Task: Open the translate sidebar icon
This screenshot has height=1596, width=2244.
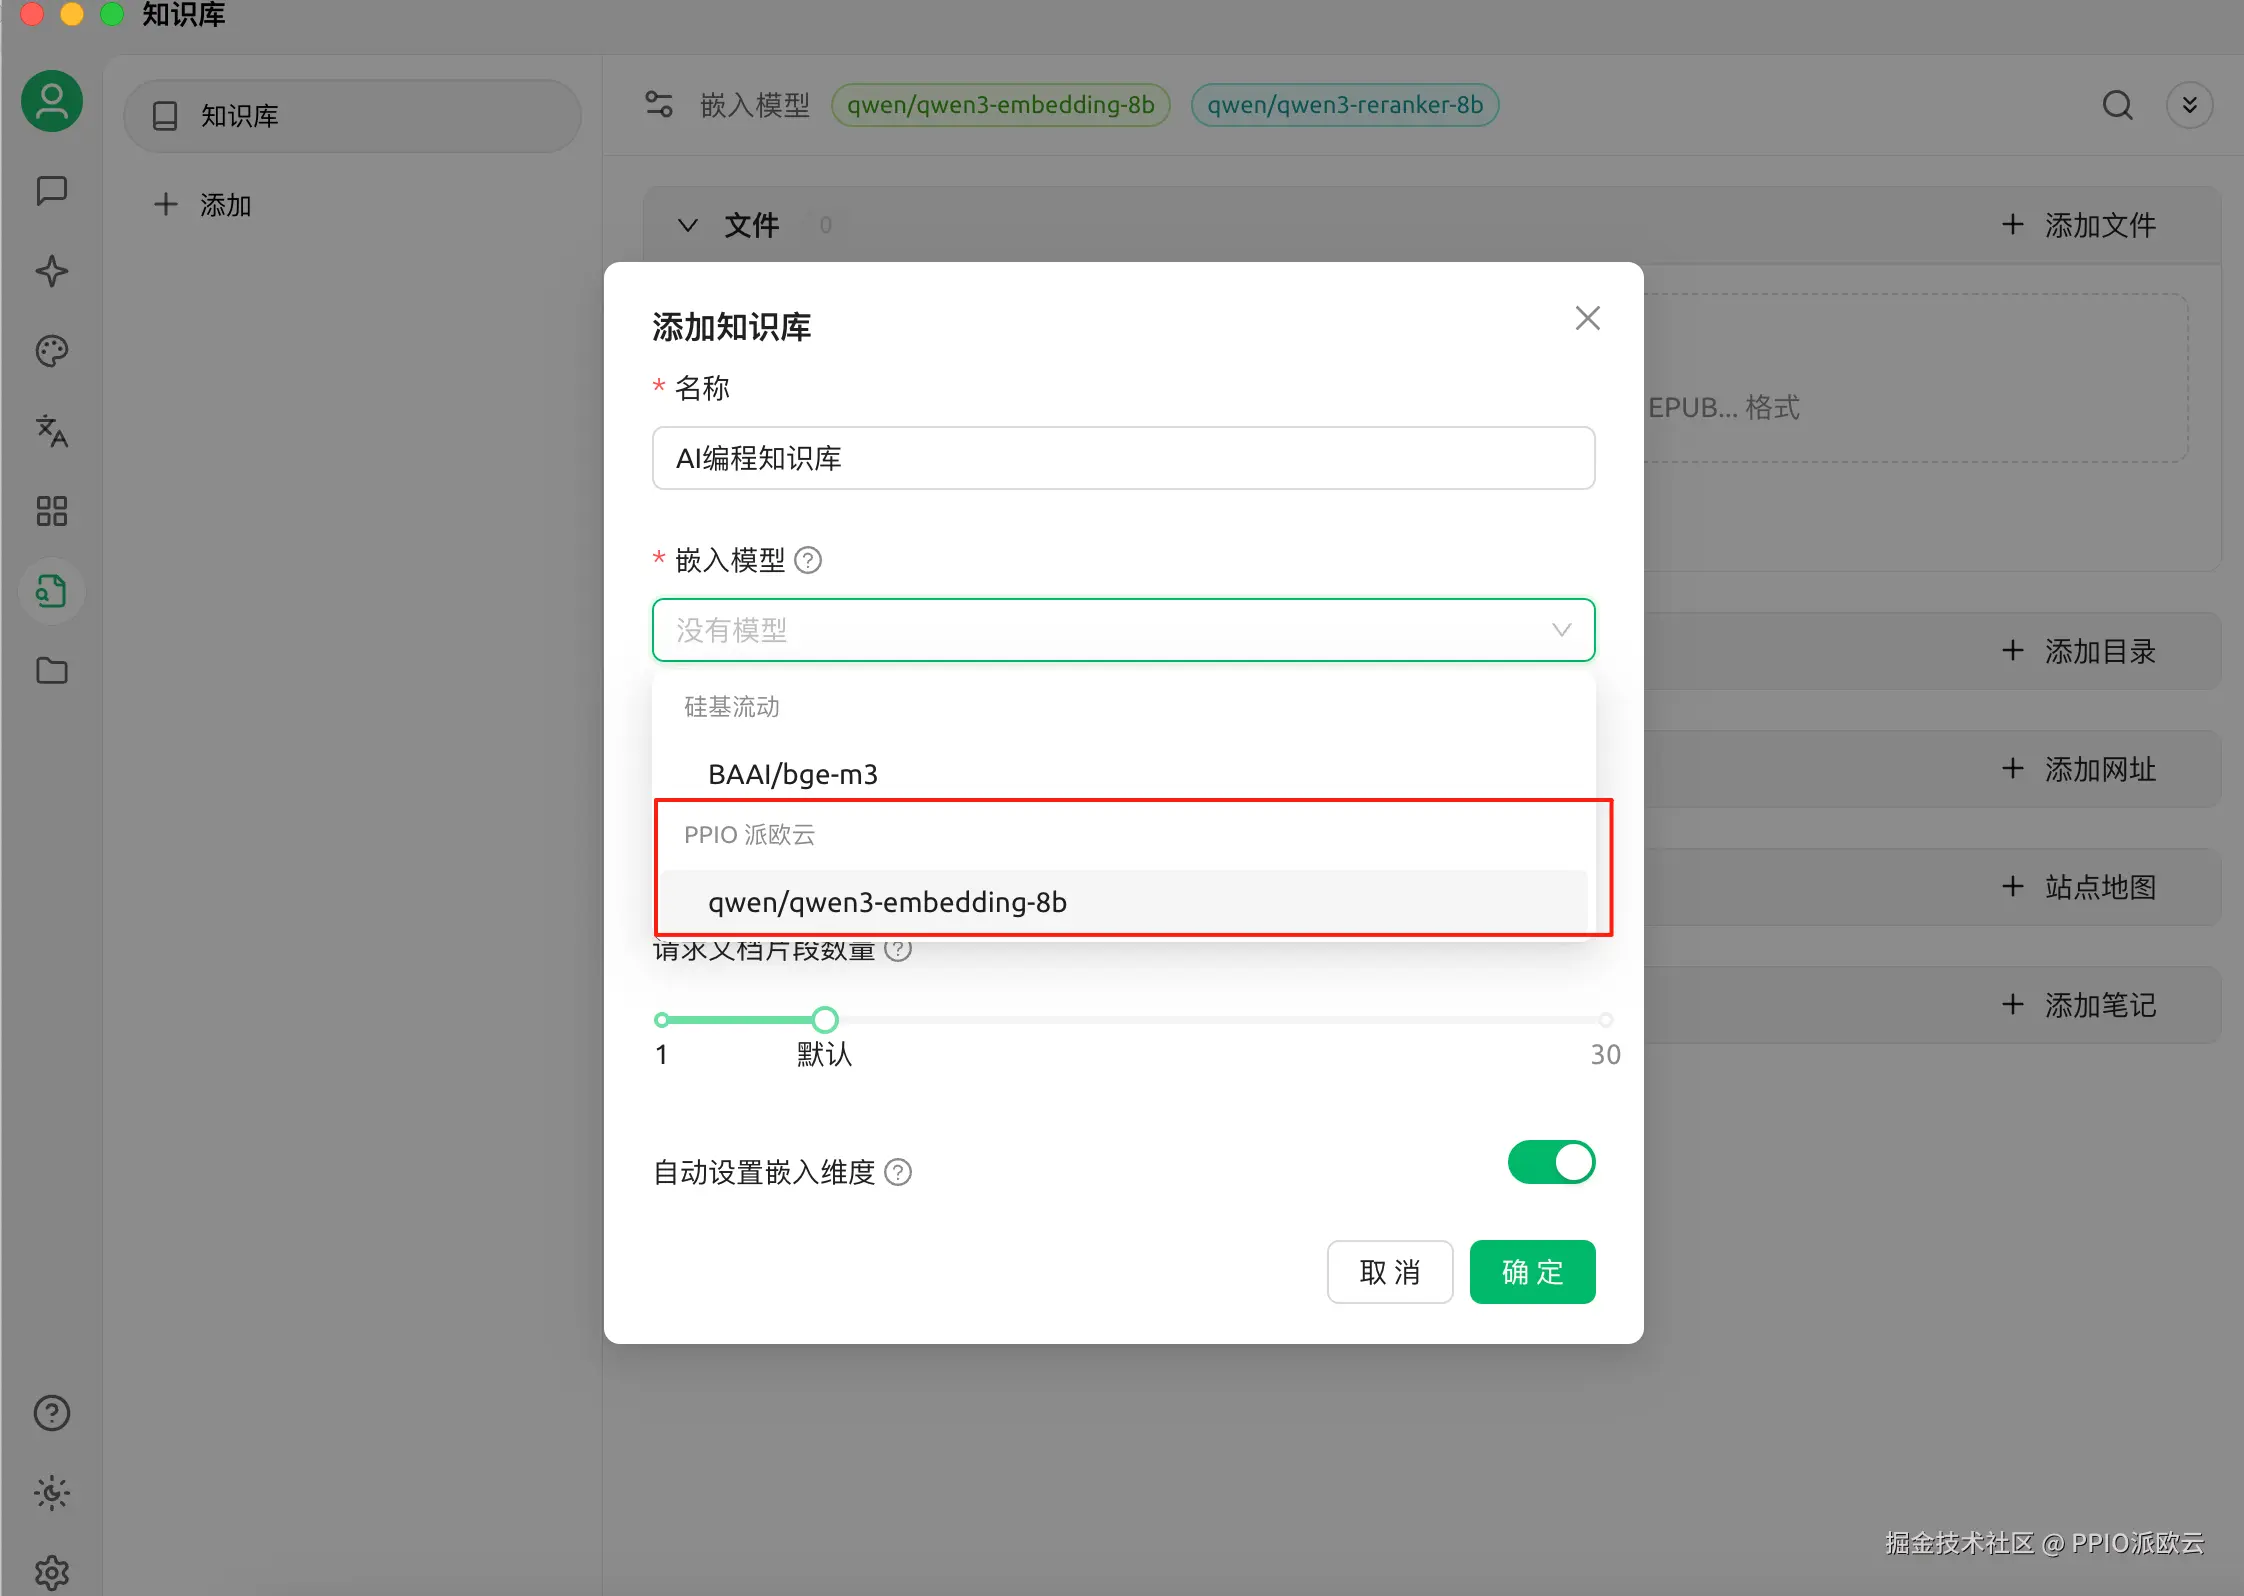Action: 52,431
